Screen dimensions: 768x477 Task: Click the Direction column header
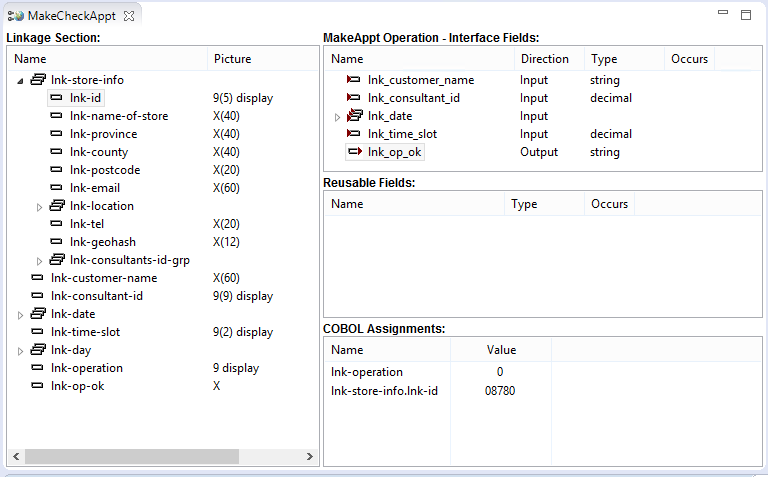tap(545, 59)
